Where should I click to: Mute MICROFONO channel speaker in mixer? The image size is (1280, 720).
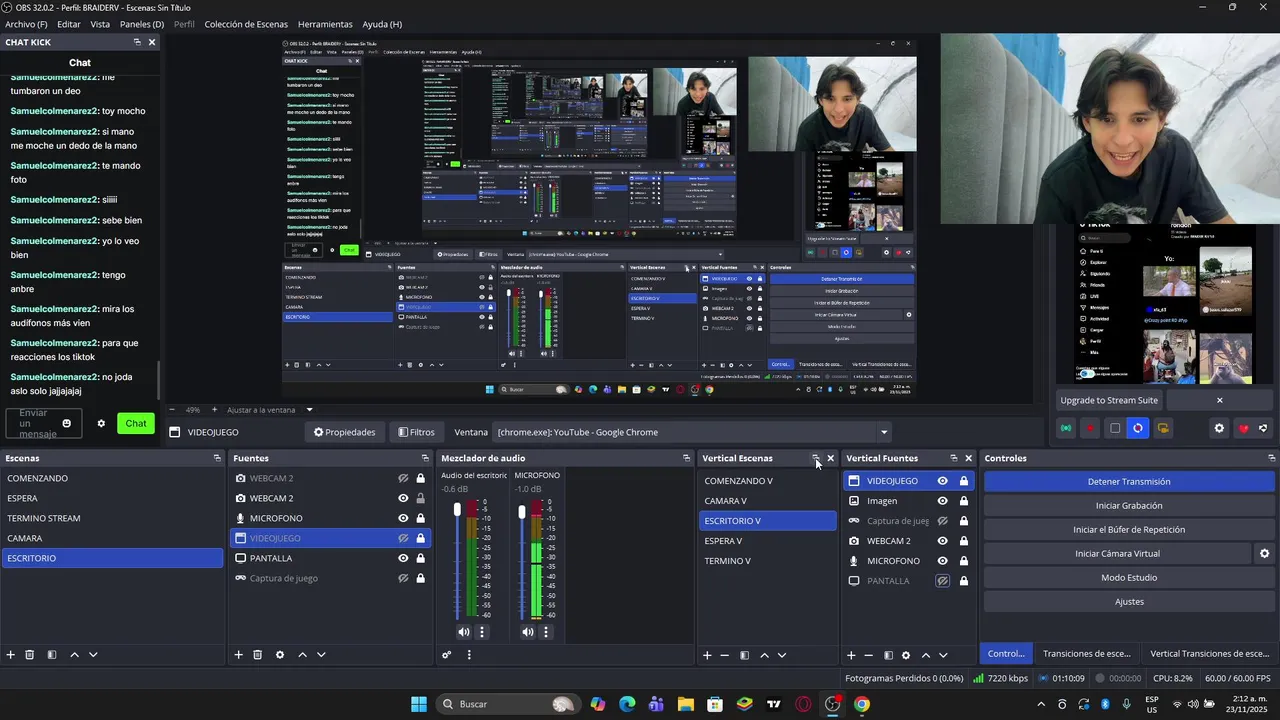[527, 632]
